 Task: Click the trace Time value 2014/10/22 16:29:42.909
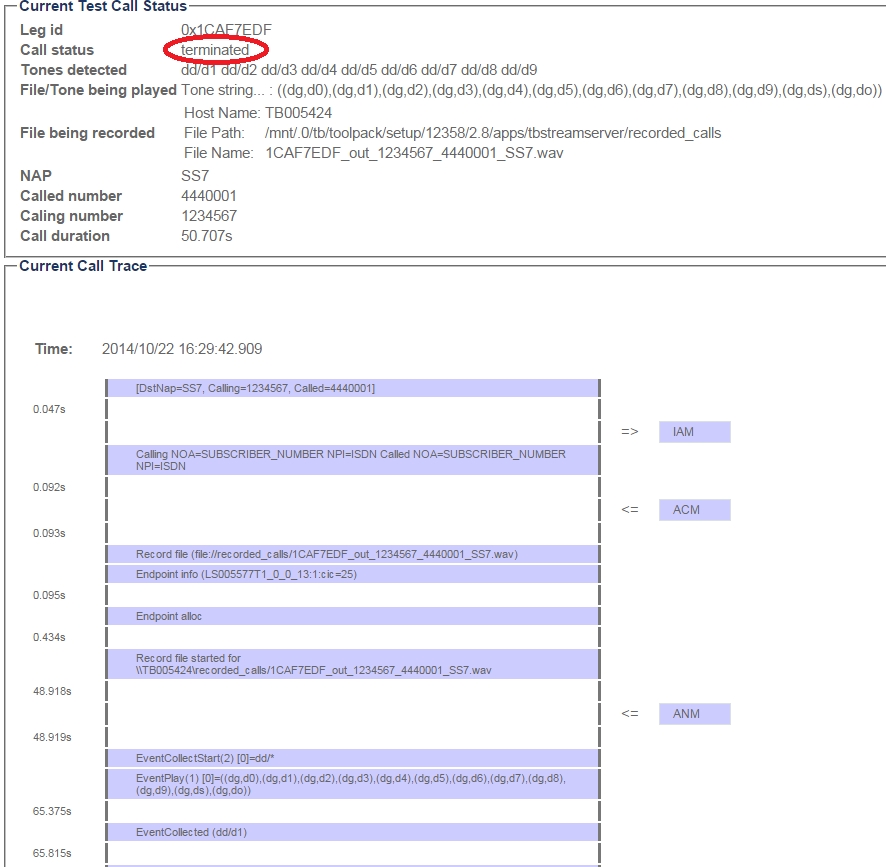(x=182, y=349)
